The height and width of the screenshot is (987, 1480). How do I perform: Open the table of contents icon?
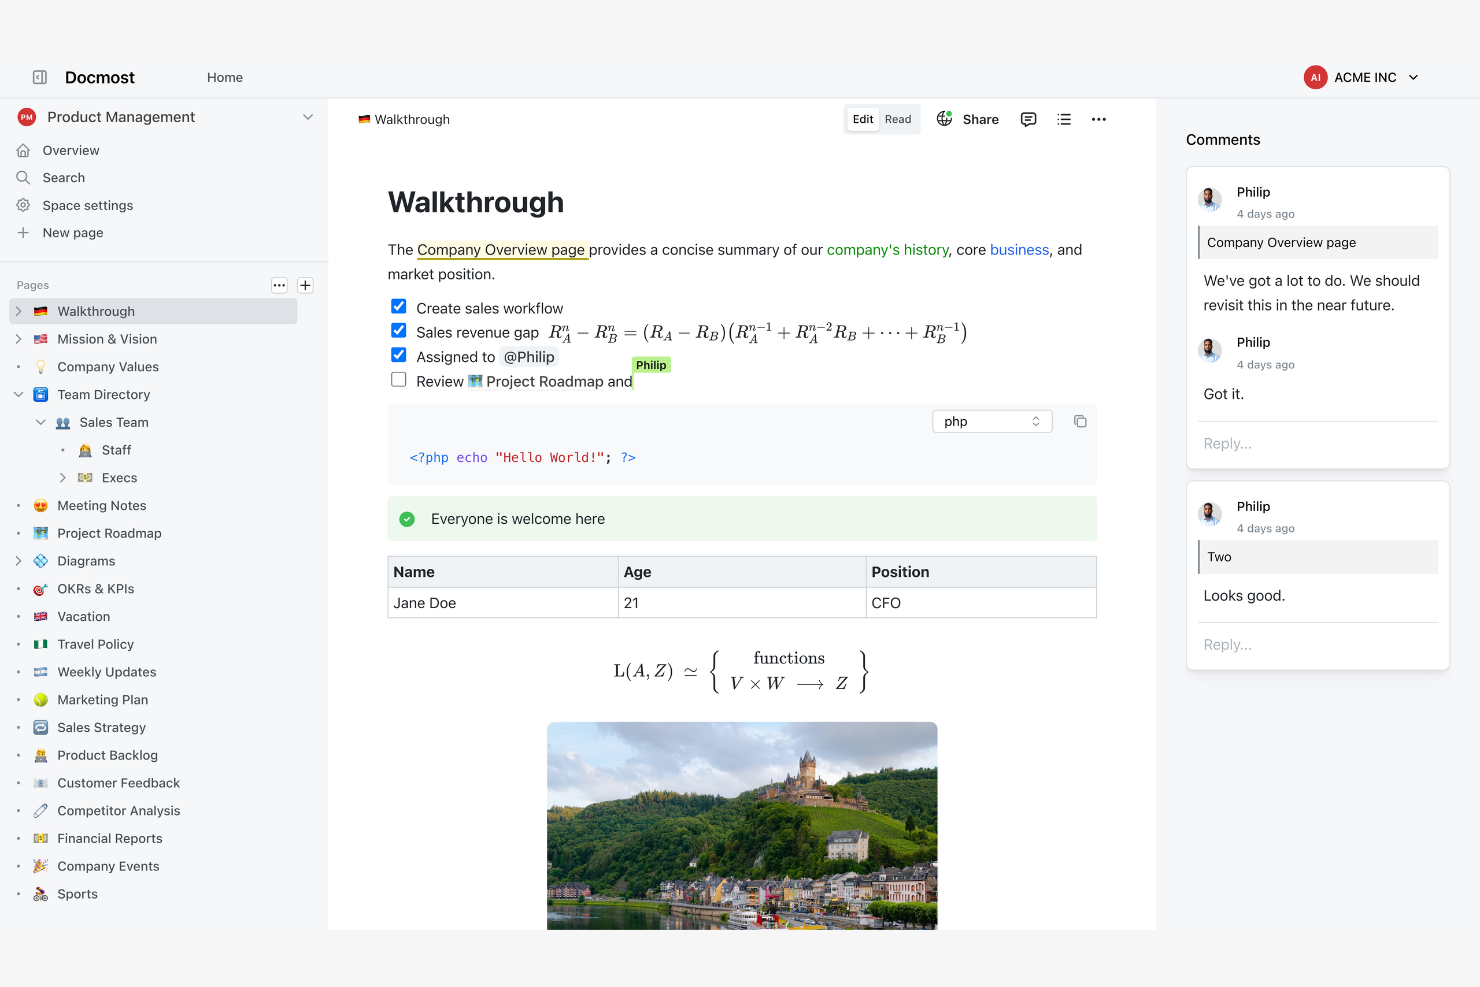1064,119
